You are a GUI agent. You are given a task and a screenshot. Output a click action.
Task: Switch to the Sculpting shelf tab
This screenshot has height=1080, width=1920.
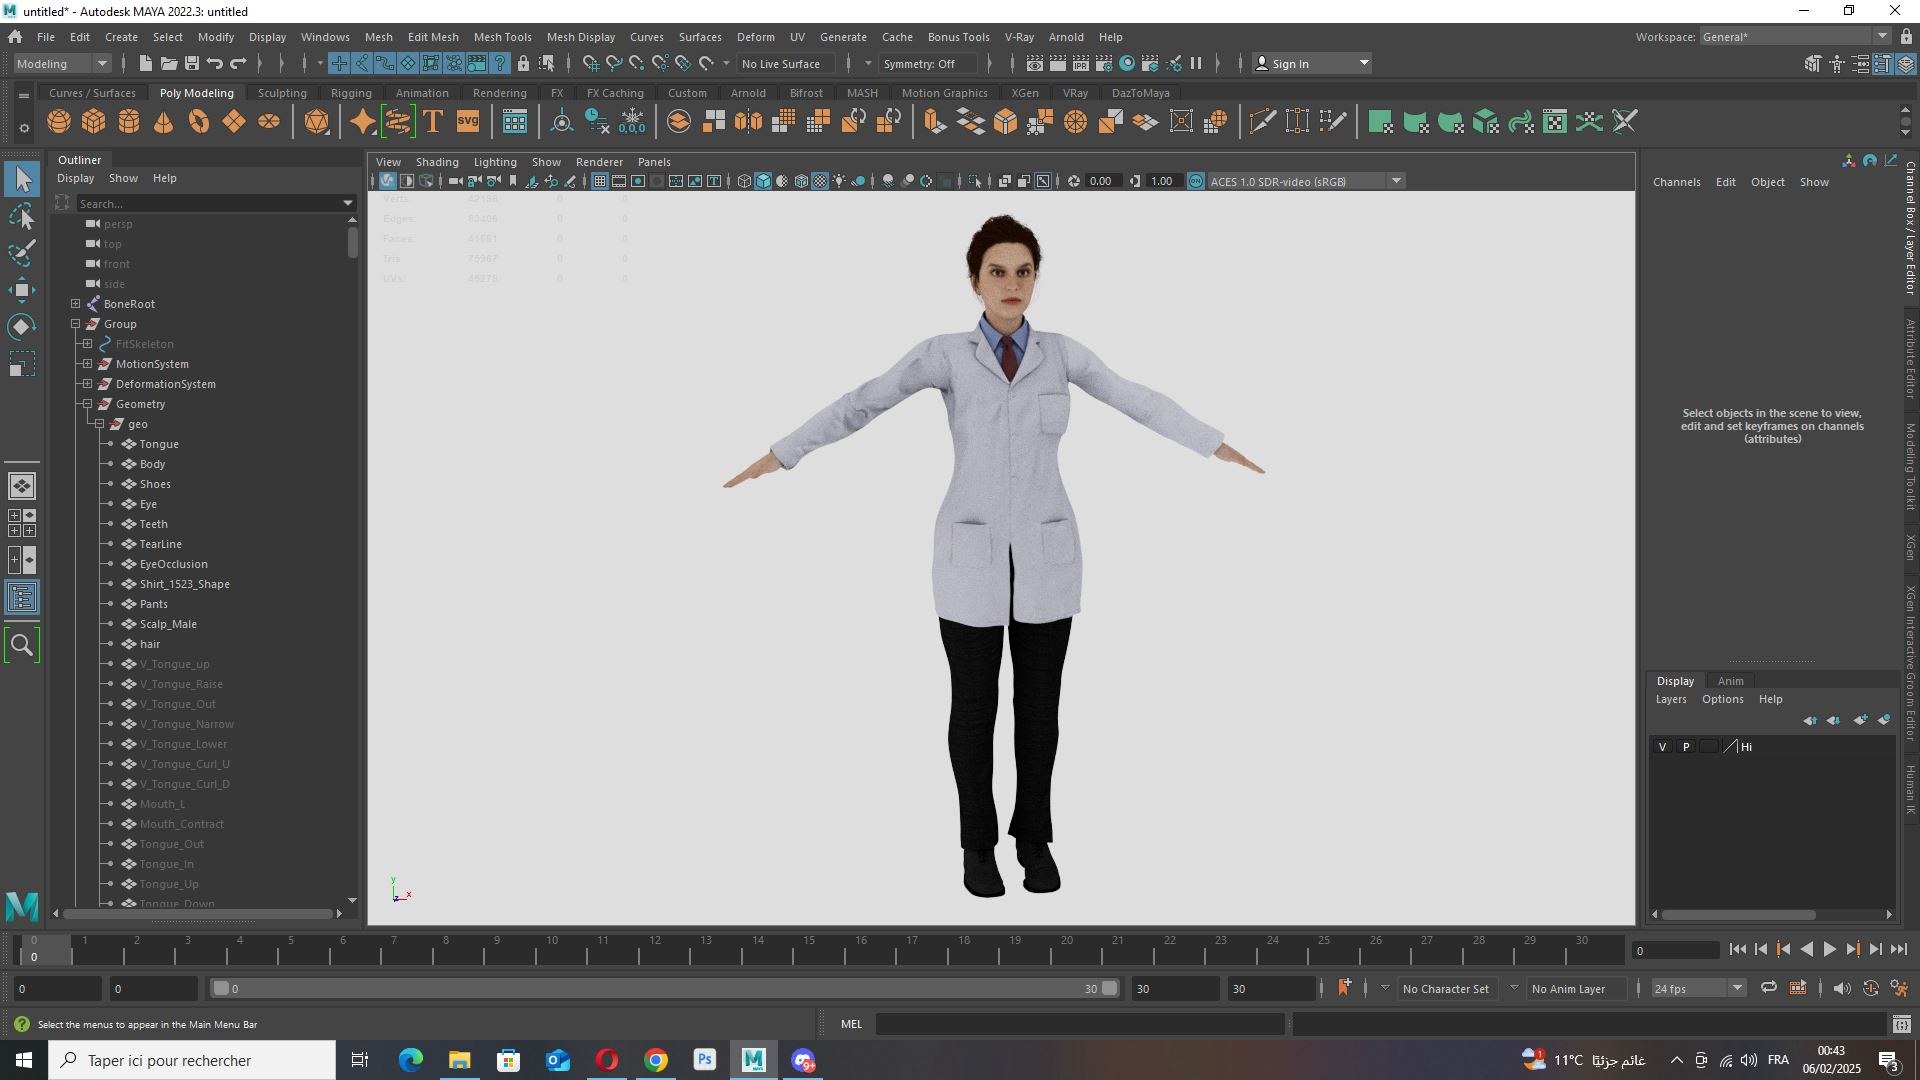[282, 92]
